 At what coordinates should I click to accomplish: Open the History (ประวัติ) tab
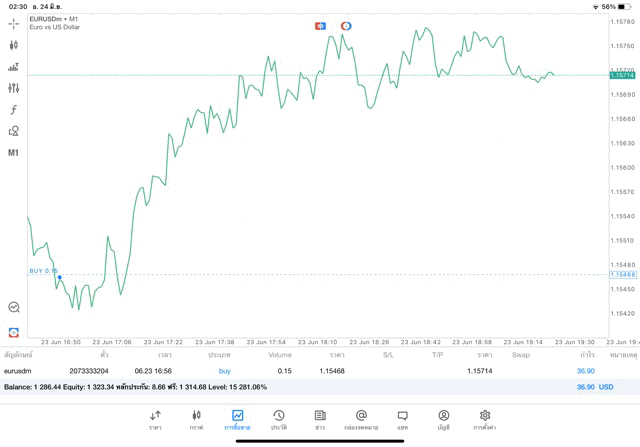coord(278,420)
